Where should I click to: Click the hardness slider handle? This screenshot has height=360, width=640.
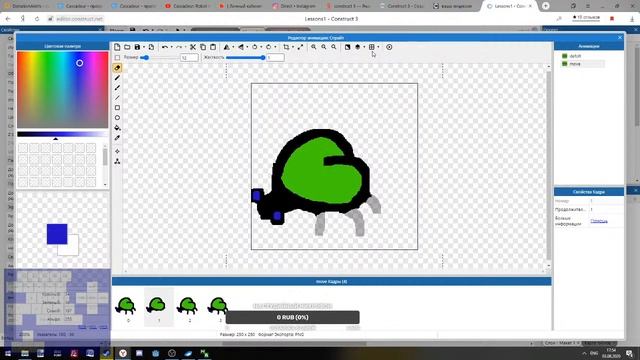[x=262, y=58]
